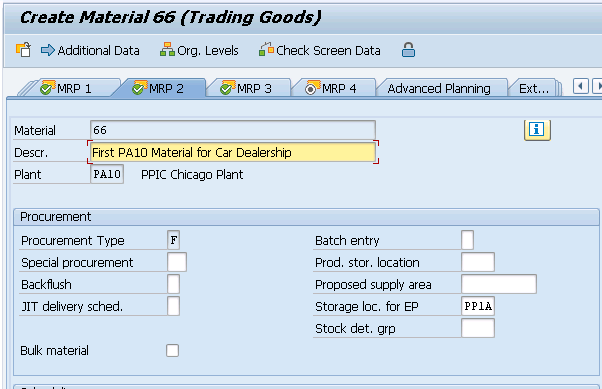The height and width of the screenshot is (389, 602).
Task: Tick the Bulk material checkbox
Action: pos(172,350)
